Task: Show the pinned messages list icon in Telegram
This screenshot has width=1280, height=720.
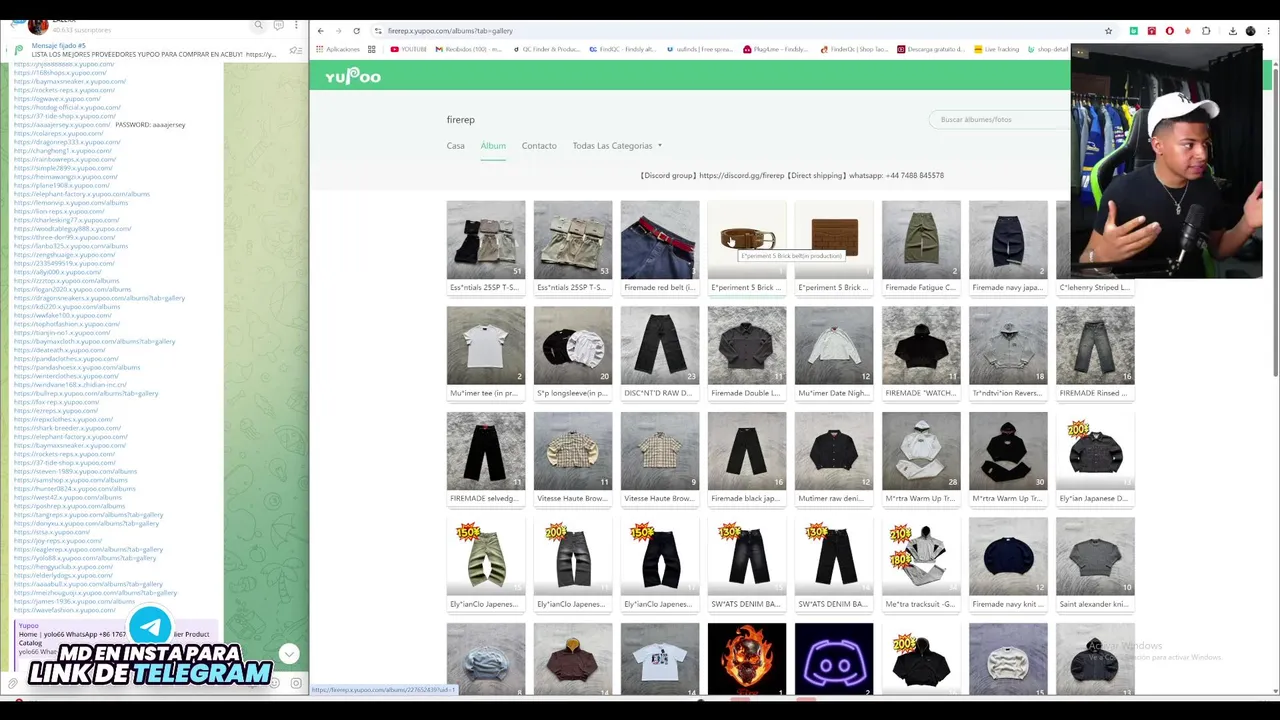Action: 295,50
